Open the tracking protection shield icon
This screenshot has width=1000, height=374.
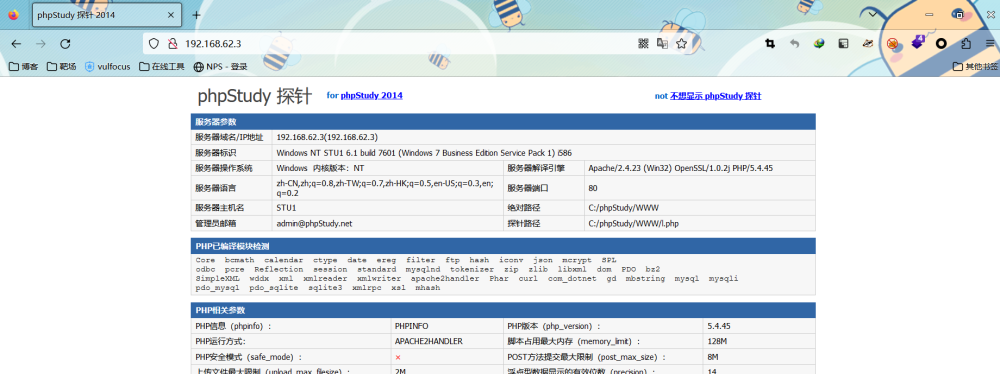click(154, 44)
